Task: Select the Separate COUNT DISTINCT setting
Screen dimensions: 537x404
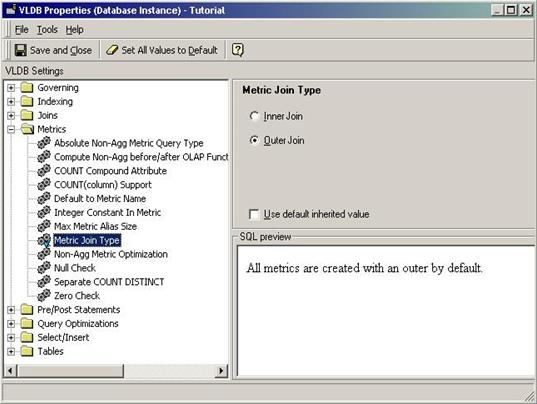Action: [109, 282]
